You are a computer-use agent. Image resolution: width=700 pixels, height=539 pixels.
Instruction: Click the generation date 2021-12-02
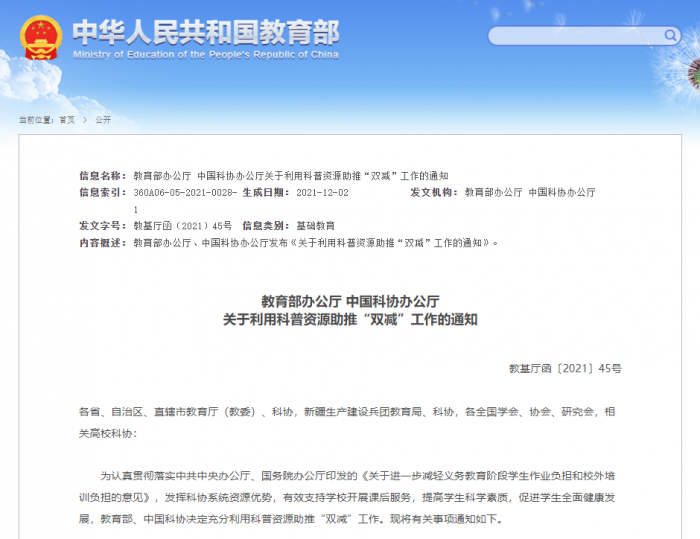[x=323, y=192]
